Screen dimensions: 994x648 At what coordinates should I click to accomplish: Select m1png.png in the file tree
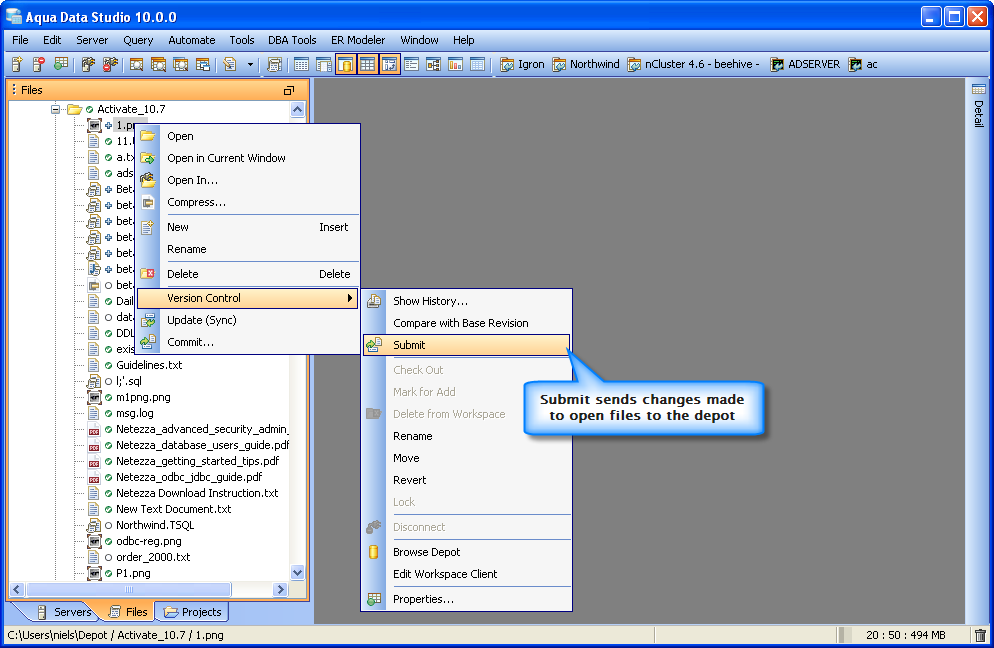[143, 398]
